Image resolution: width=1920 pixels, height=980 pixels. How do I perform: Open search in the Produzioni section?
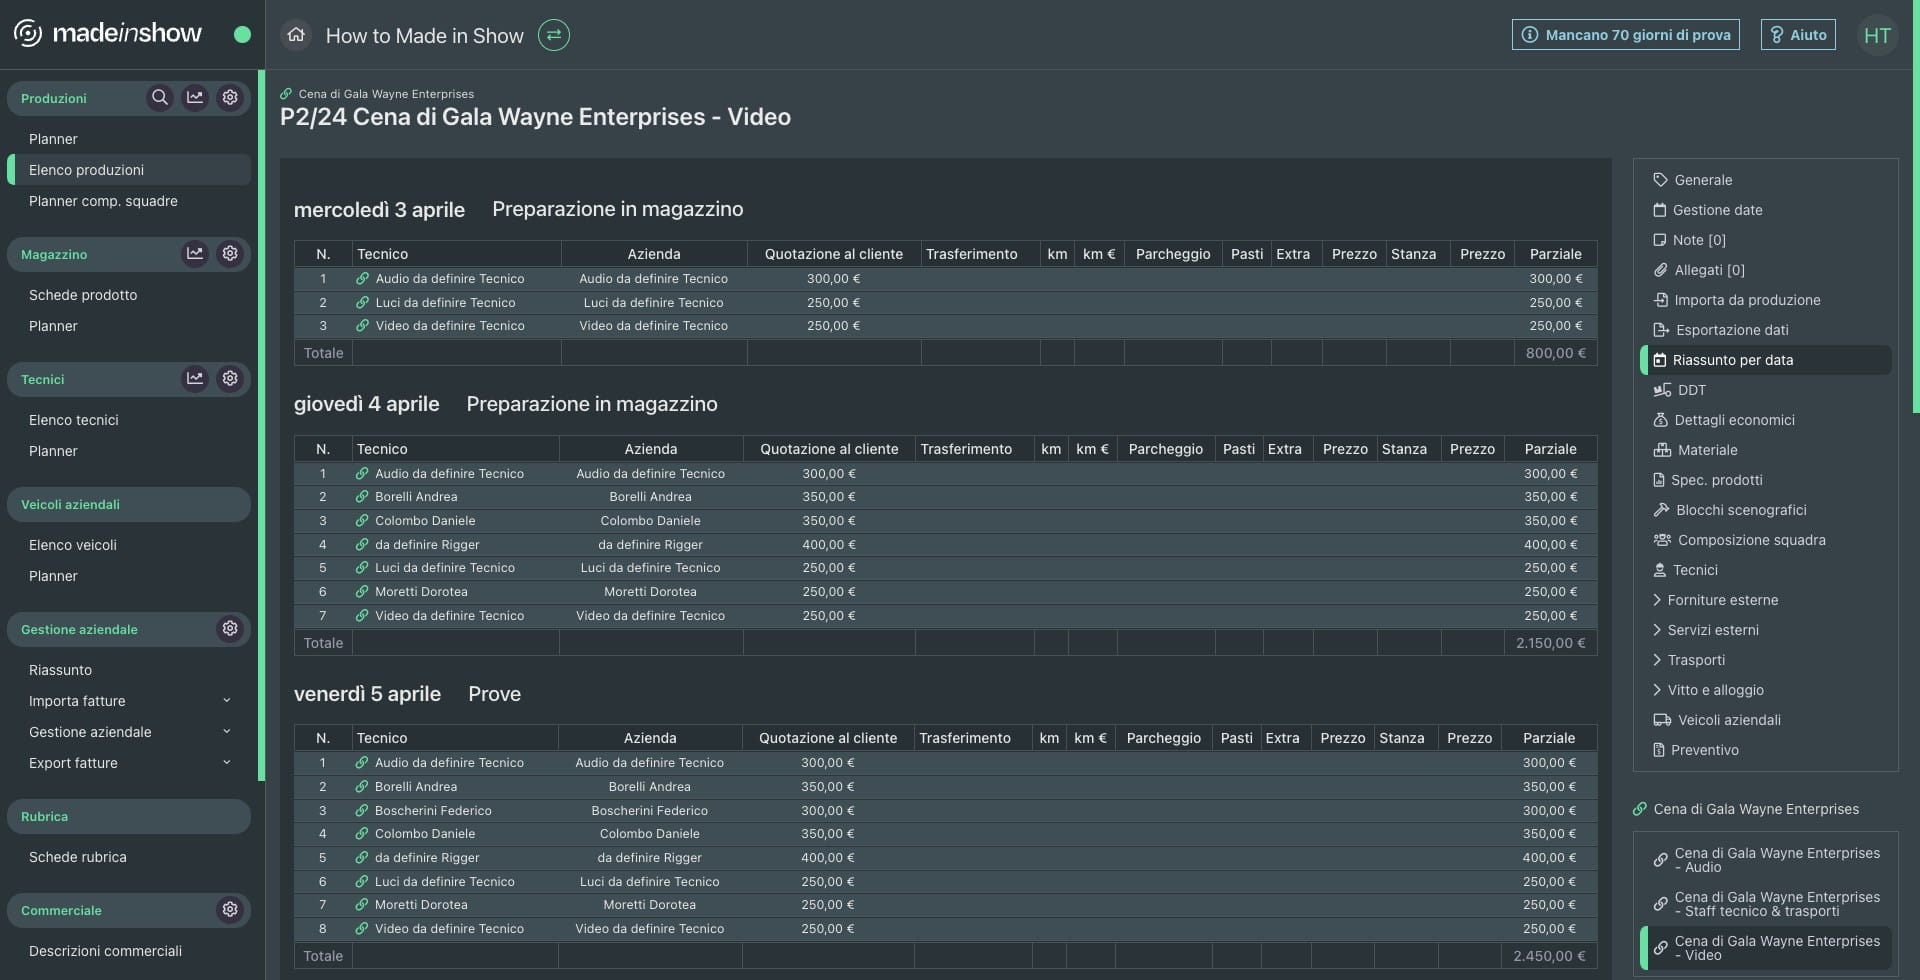pos(160,97)
